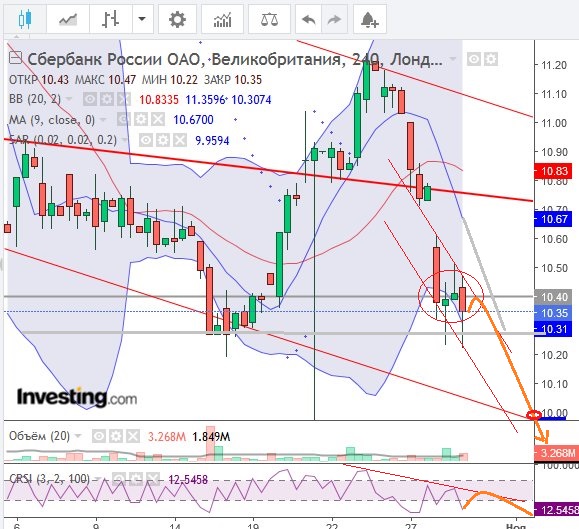Click the compare symbols scales icon
Screen dimensions: 579x529
pyautogui.click(x=269, y=19)
